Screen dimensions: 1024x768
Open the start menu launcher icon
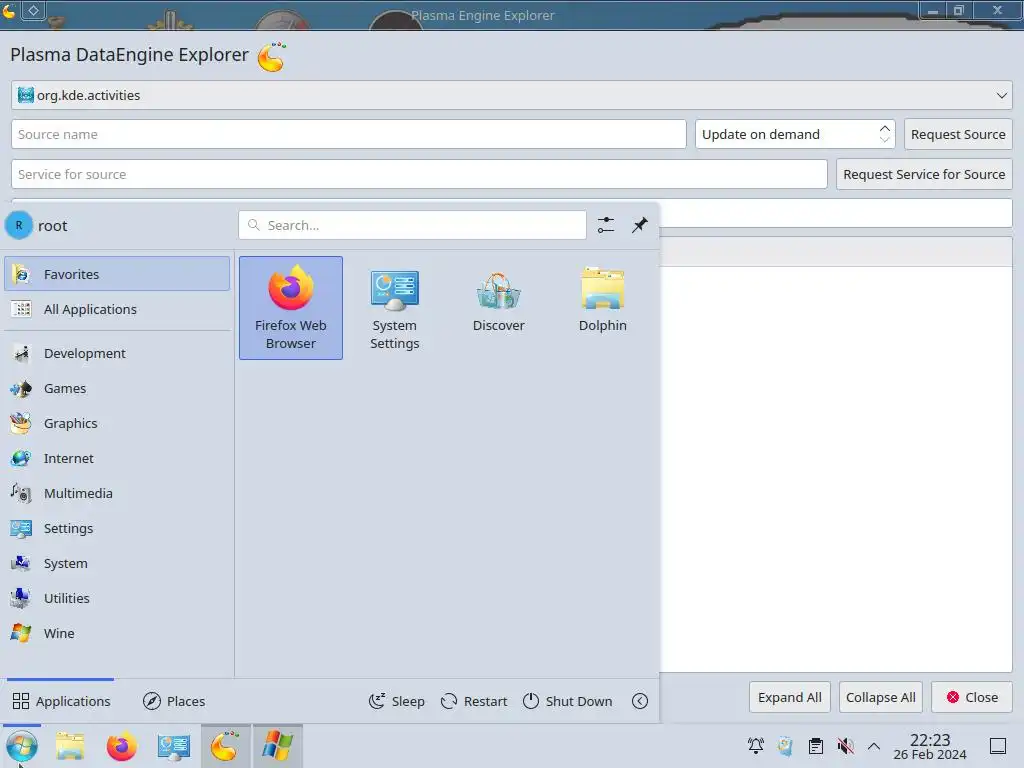coord(22,746)
